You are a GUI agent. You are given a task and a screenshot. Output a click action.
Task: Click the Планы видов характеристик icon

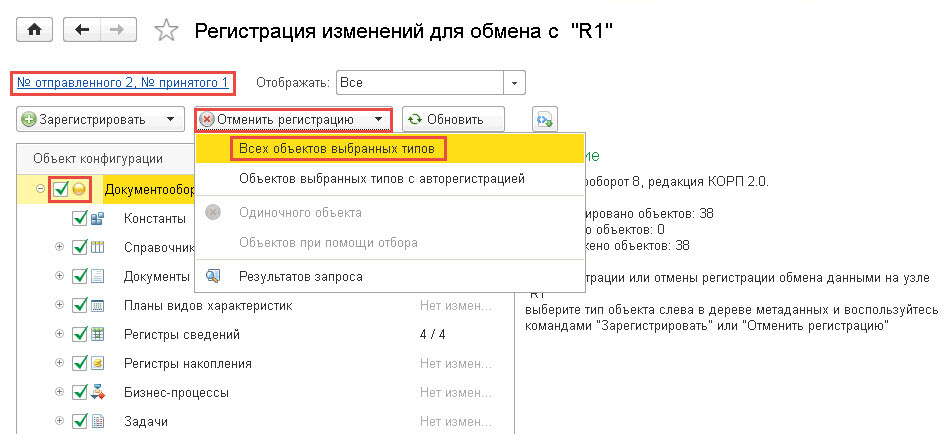pos(97,305)
